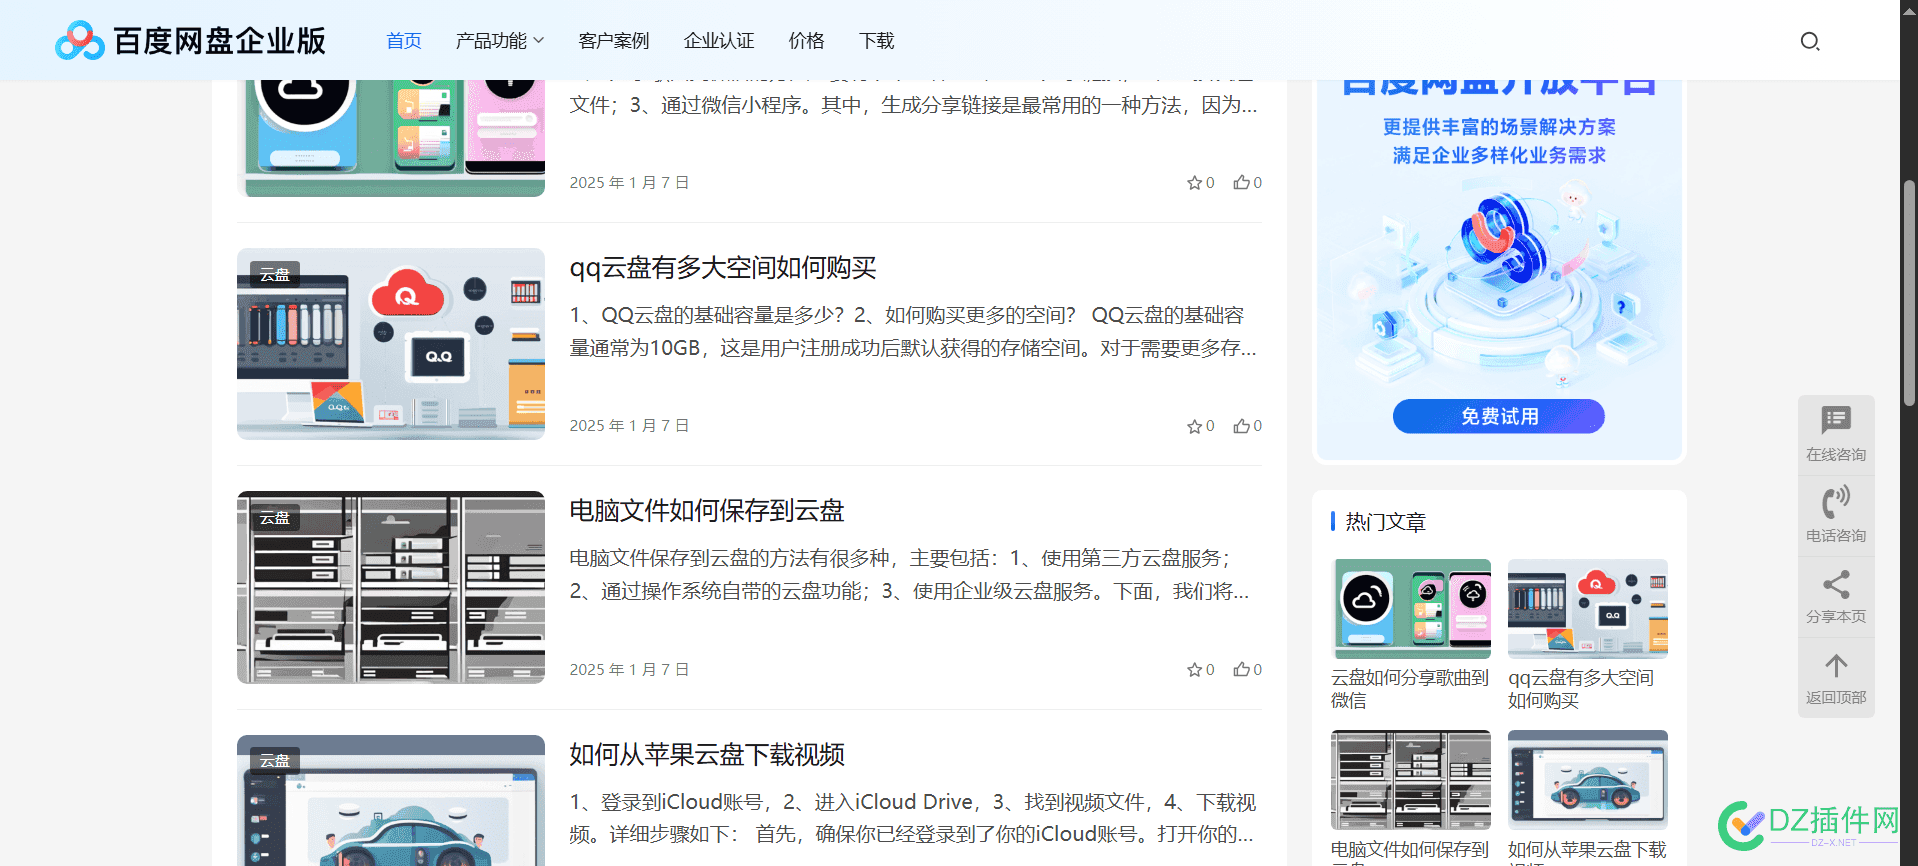
Task: Click the 云盘 tag on 苹果云盘 thumbnail
Action: click(275, 761)
